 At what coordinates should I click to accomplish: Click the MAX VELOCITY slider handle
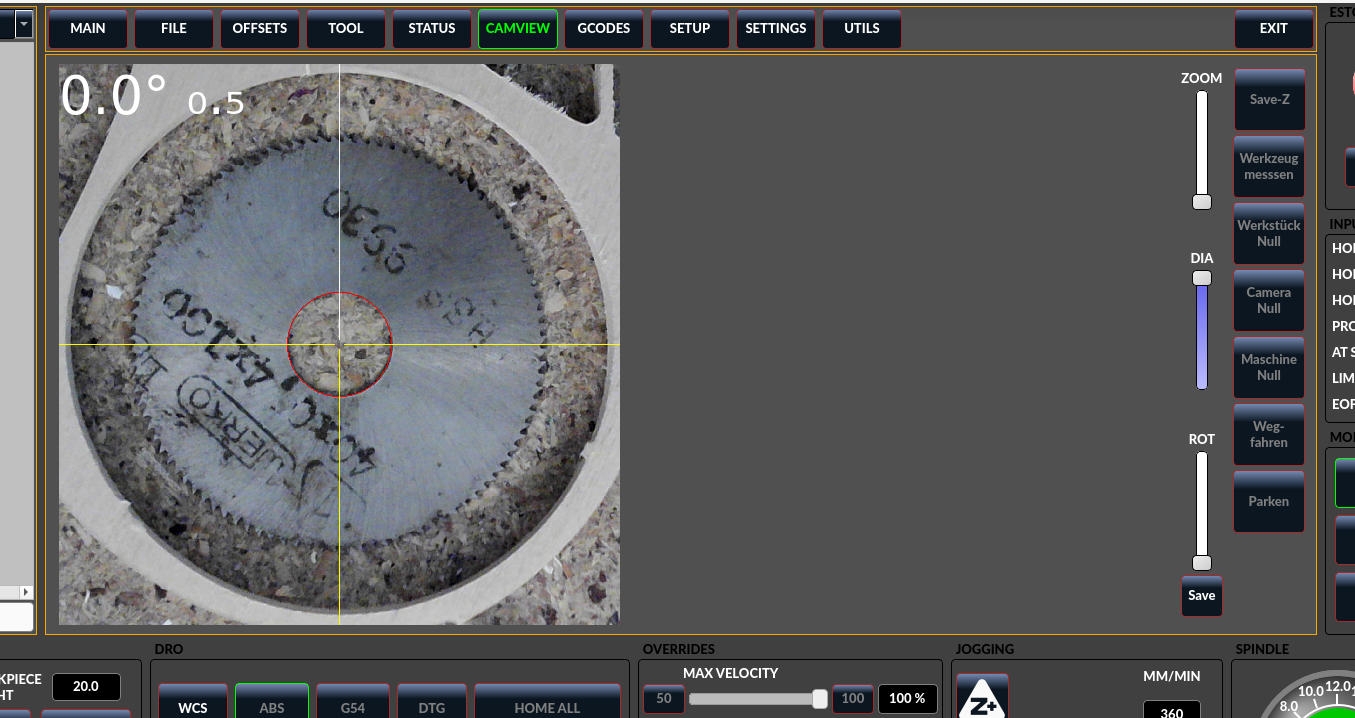(820, 698)
